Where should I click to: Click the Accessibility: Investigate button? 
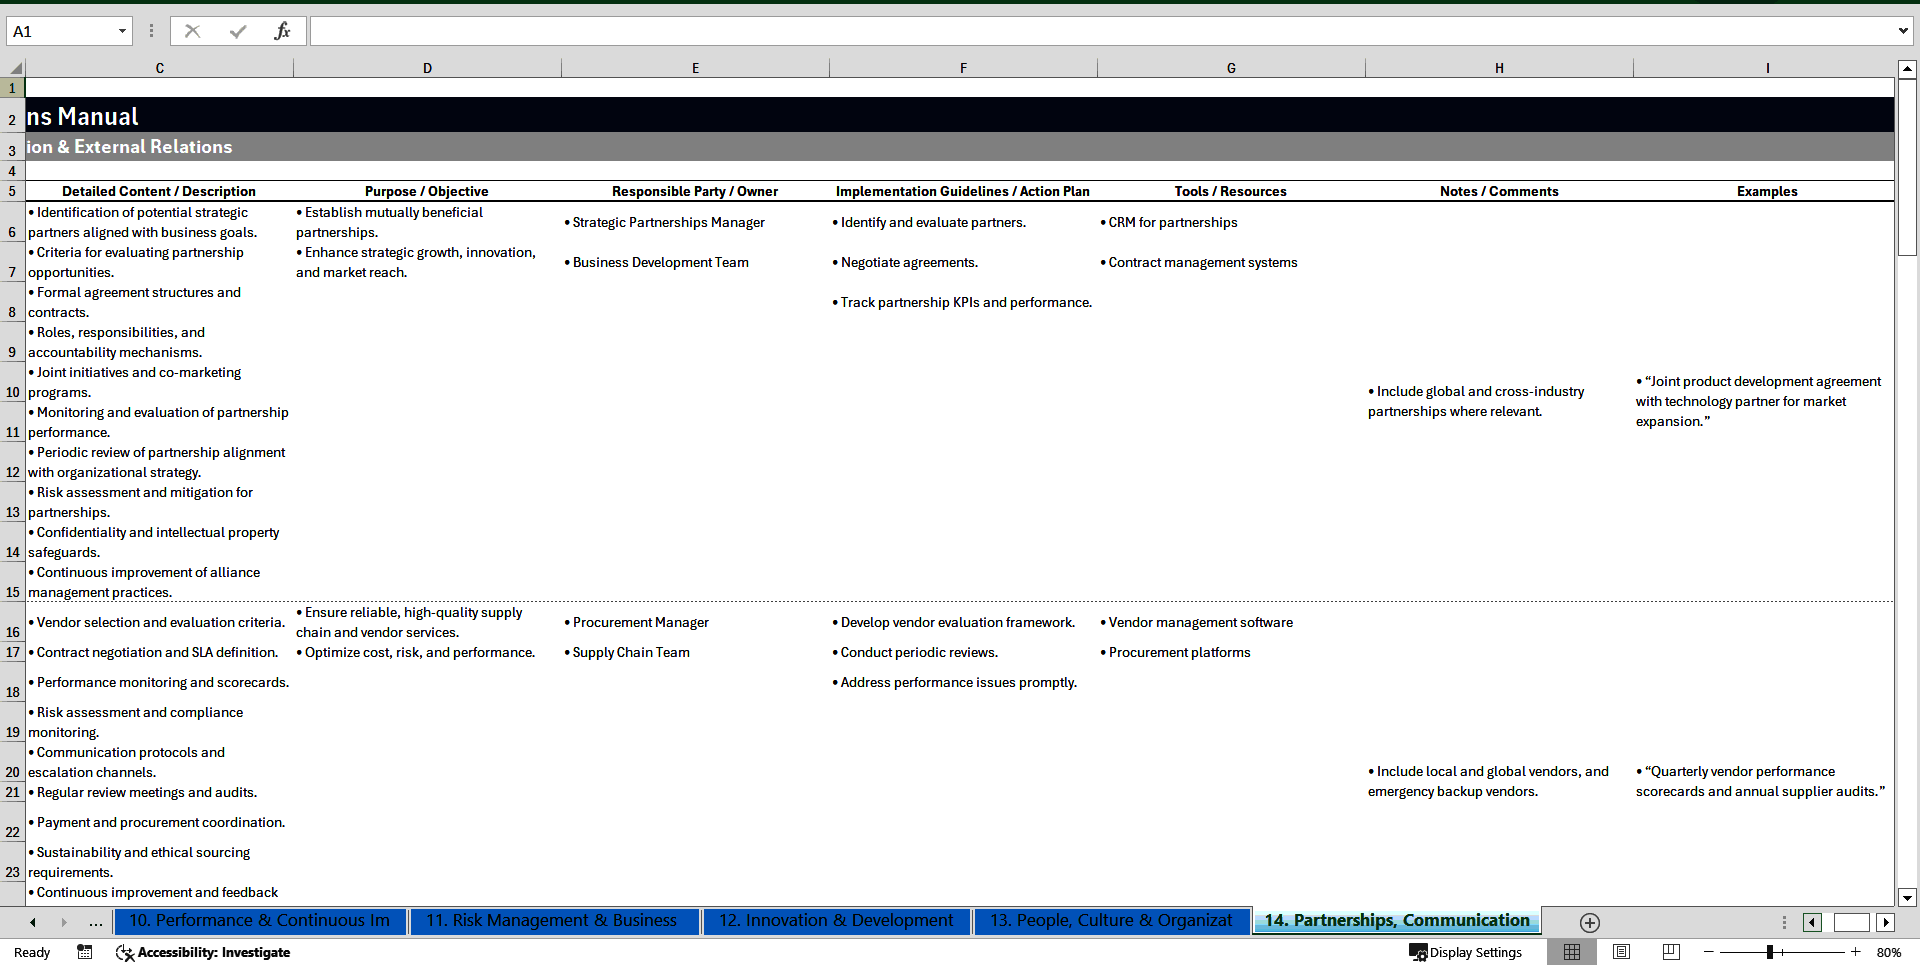coord(203,952)
